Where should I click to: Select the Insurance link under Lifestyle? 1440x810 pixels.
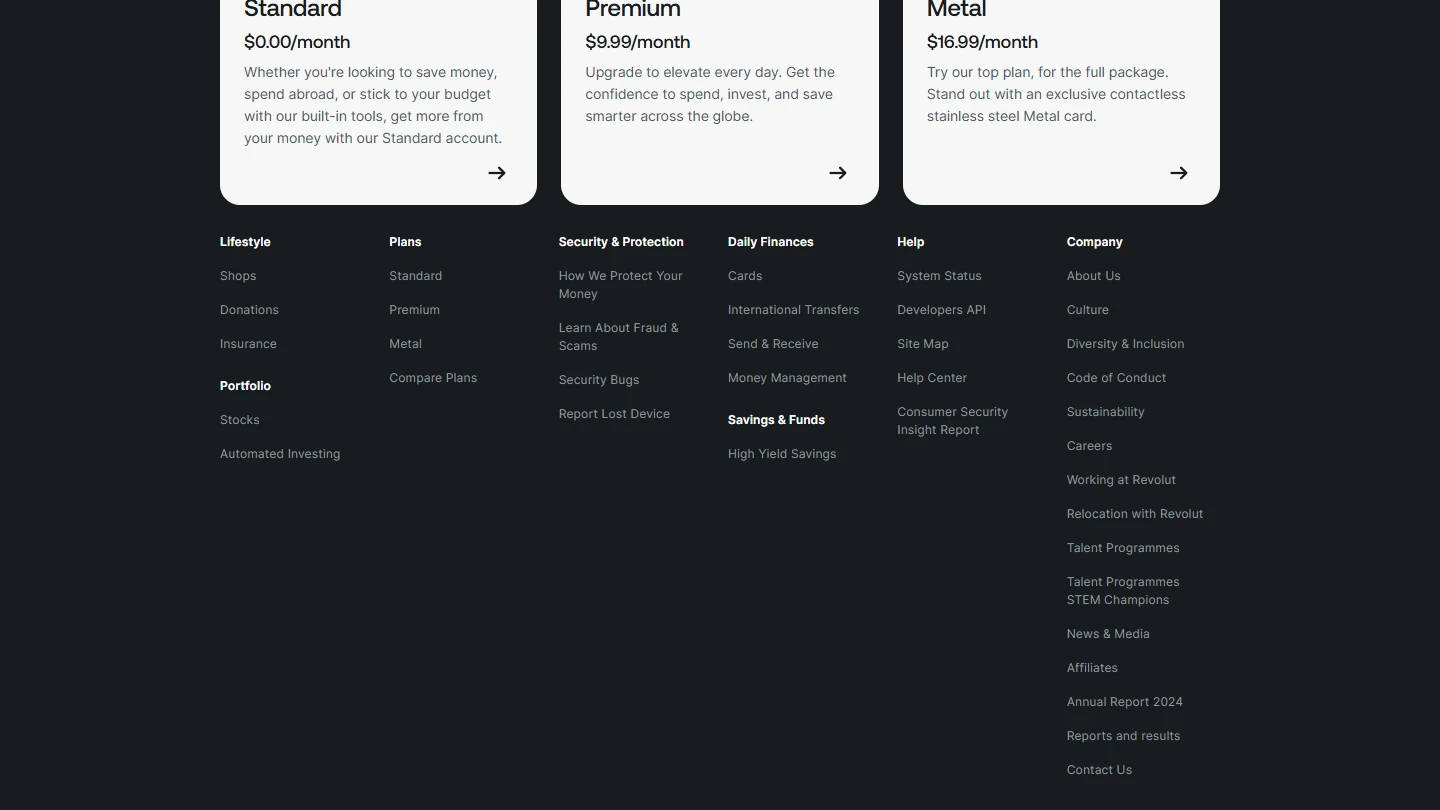(248, 344)
